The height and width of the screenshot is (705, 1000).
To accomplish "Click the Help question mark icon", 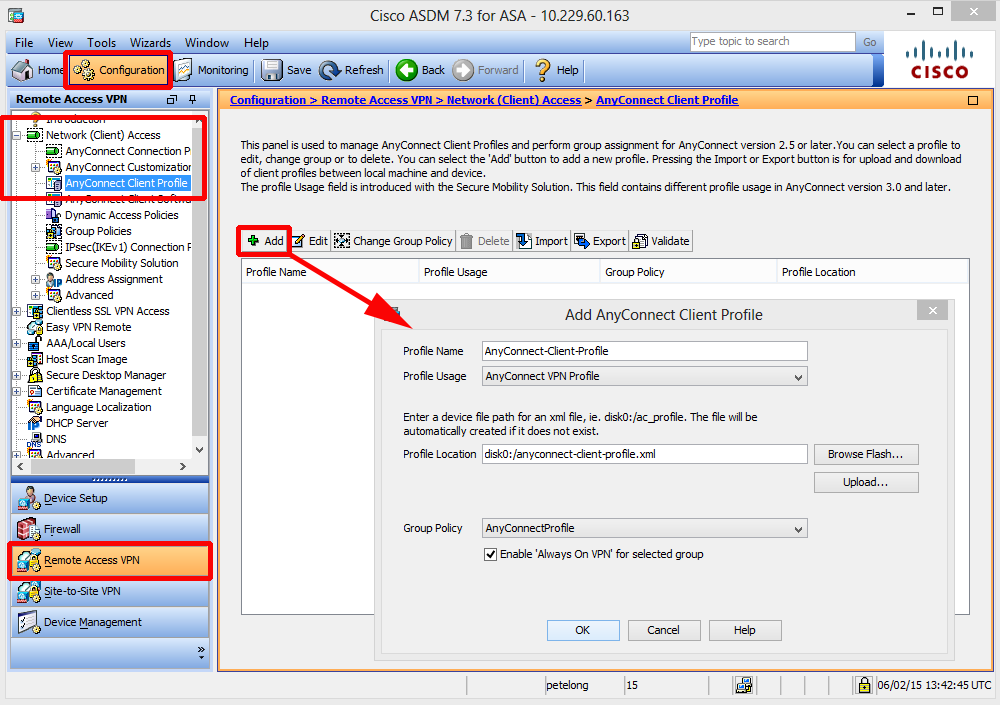I will 542,70.
